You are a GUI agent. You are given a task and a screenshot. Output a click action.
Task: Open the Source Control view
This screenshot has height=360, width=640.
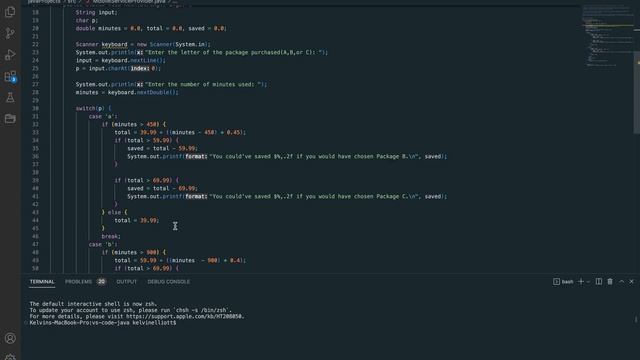10,33
